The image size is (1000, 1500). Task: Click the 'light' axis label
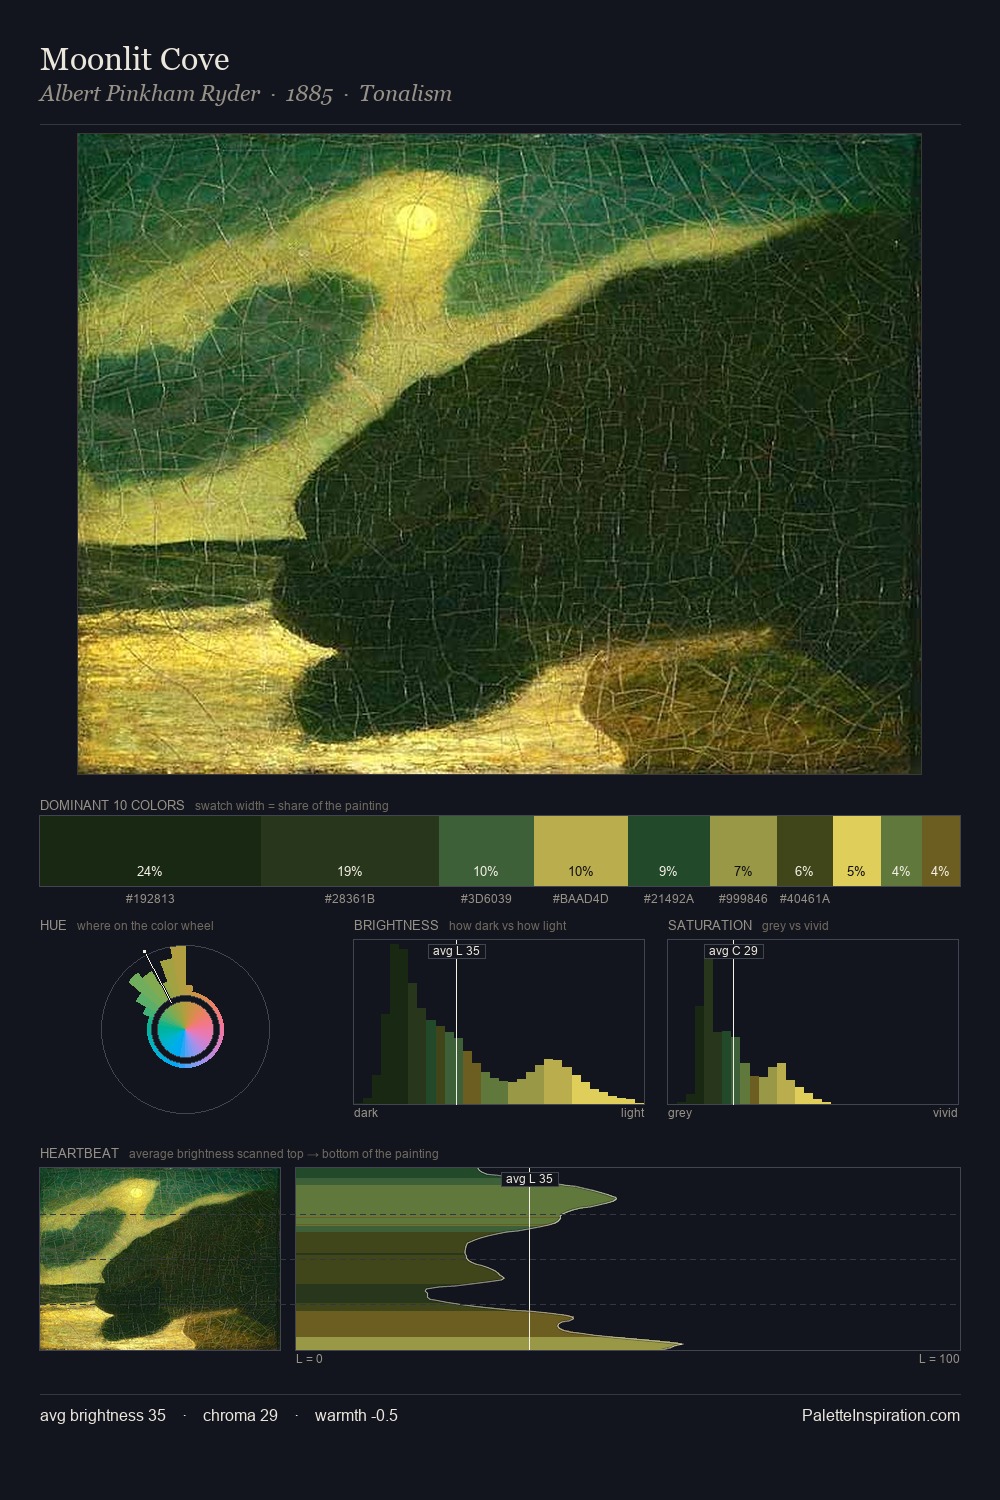click(632, 1113)
